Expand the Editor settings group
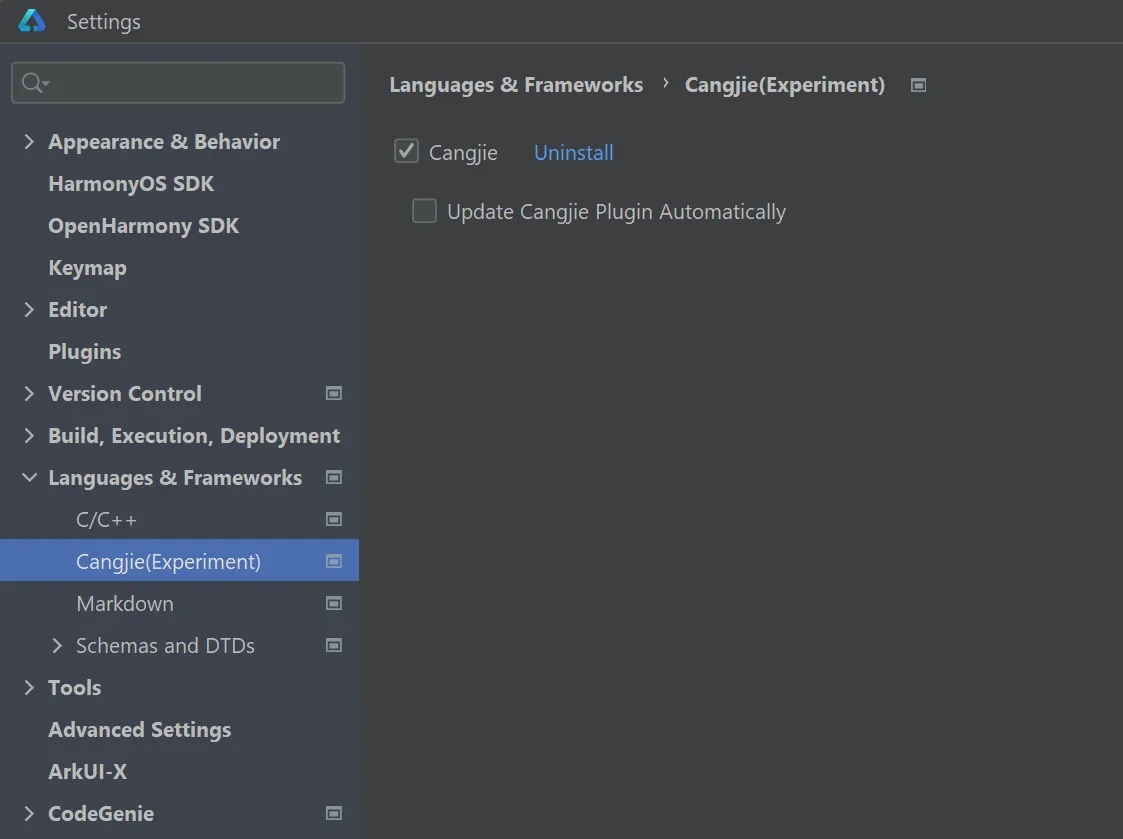1123x839 pixels. tap(29, 310)
